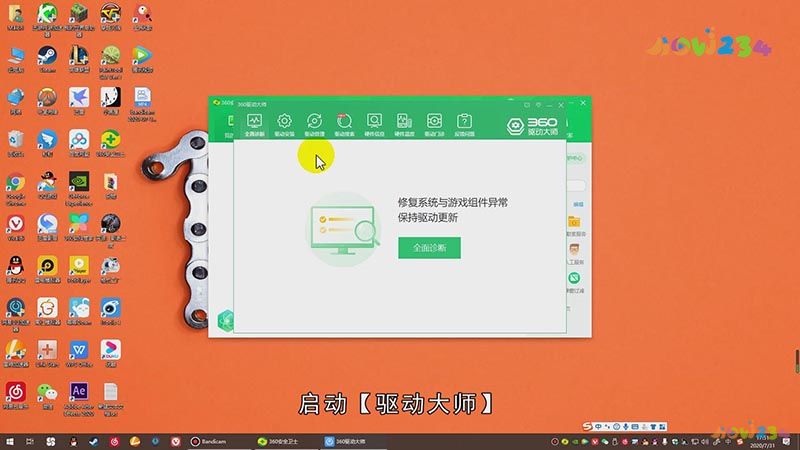The image size is (800, 450).
Task: Click the 360 驱动大师 logo
Action: 532,126
